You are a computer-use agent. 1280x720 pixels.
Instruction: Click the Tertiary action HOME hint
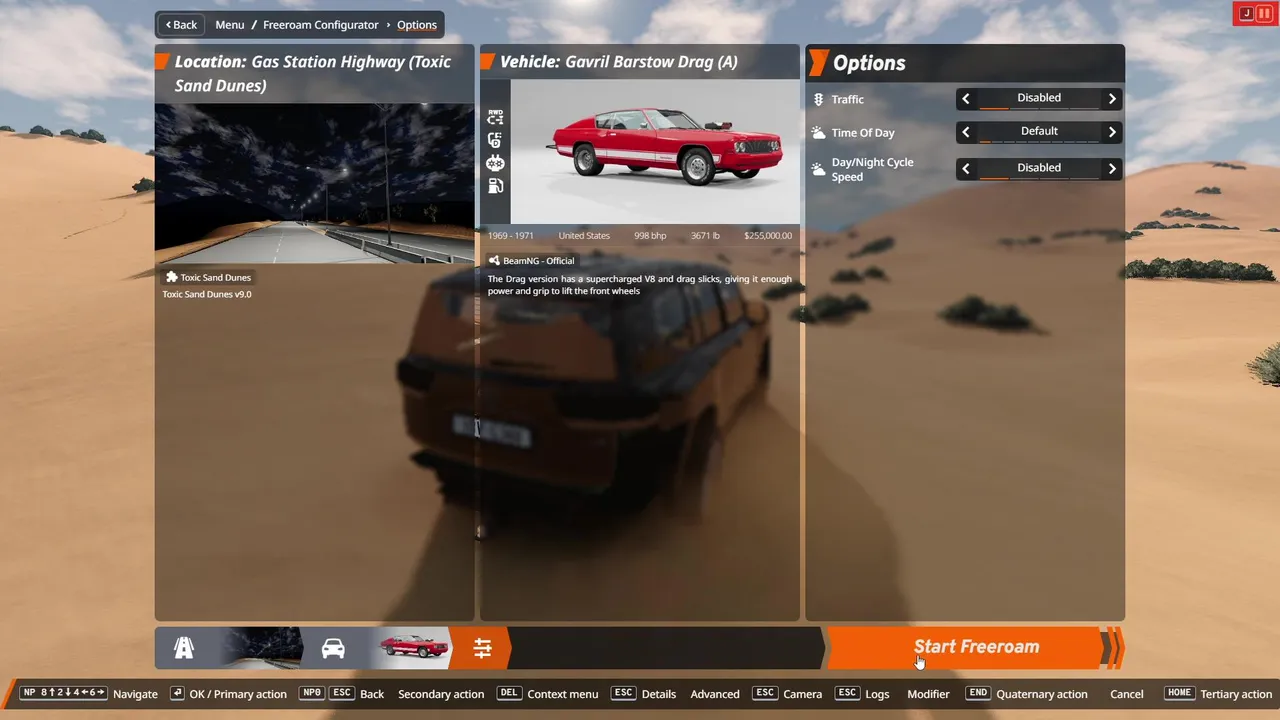click(x=1218, y=693)
